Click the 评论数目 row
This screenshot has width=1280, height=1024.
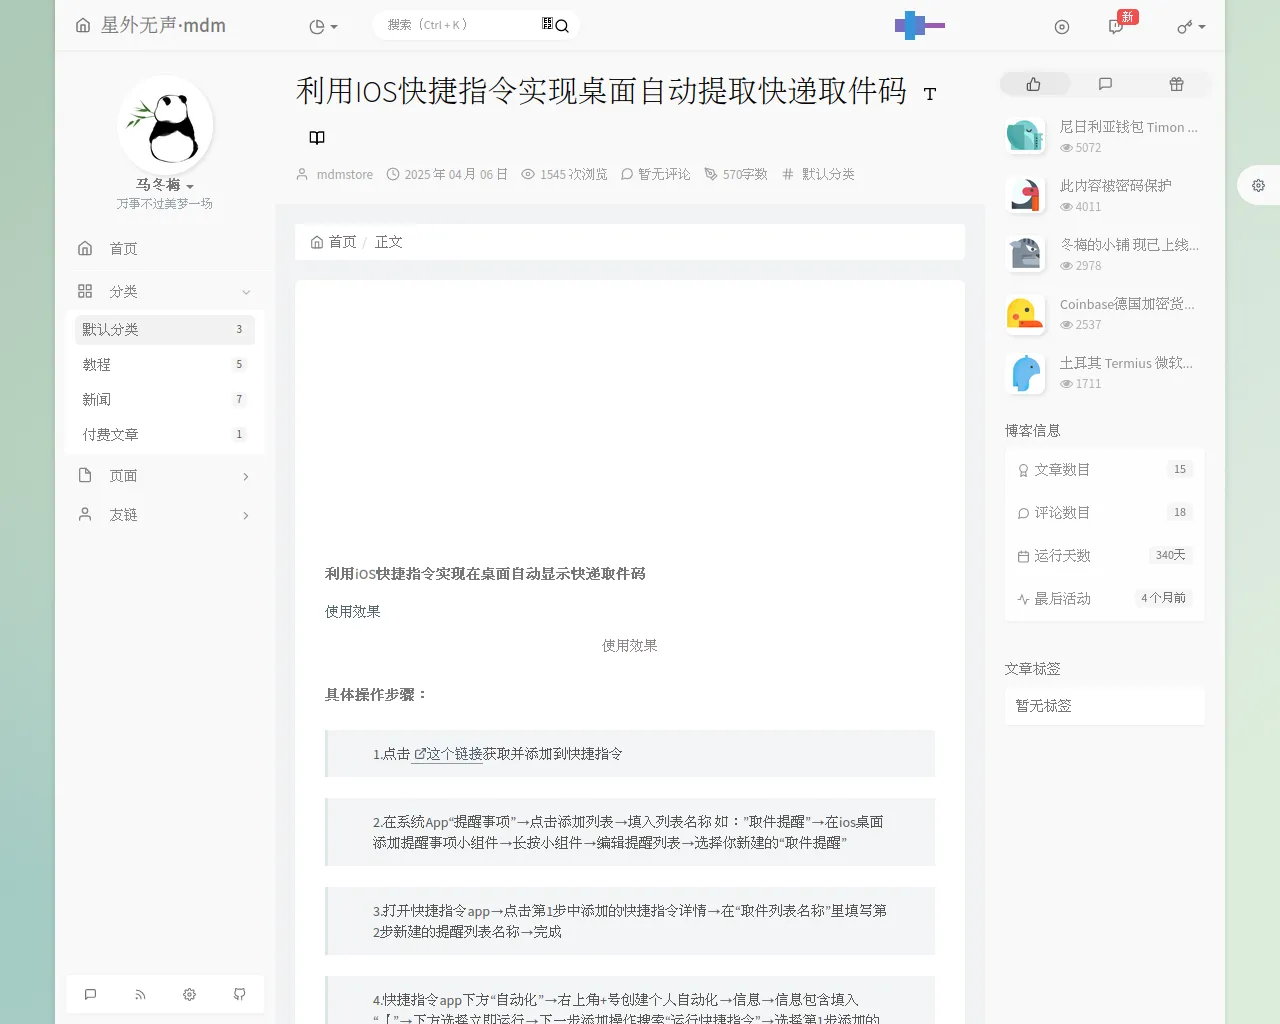coord(1105,513)
